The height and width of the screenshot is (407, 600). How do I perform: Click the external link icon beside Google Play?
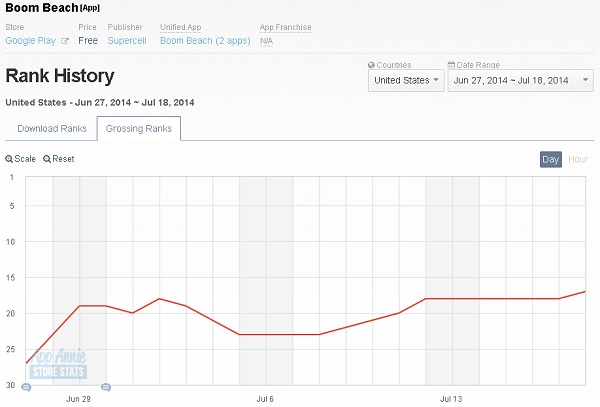(x=65, y=41)
